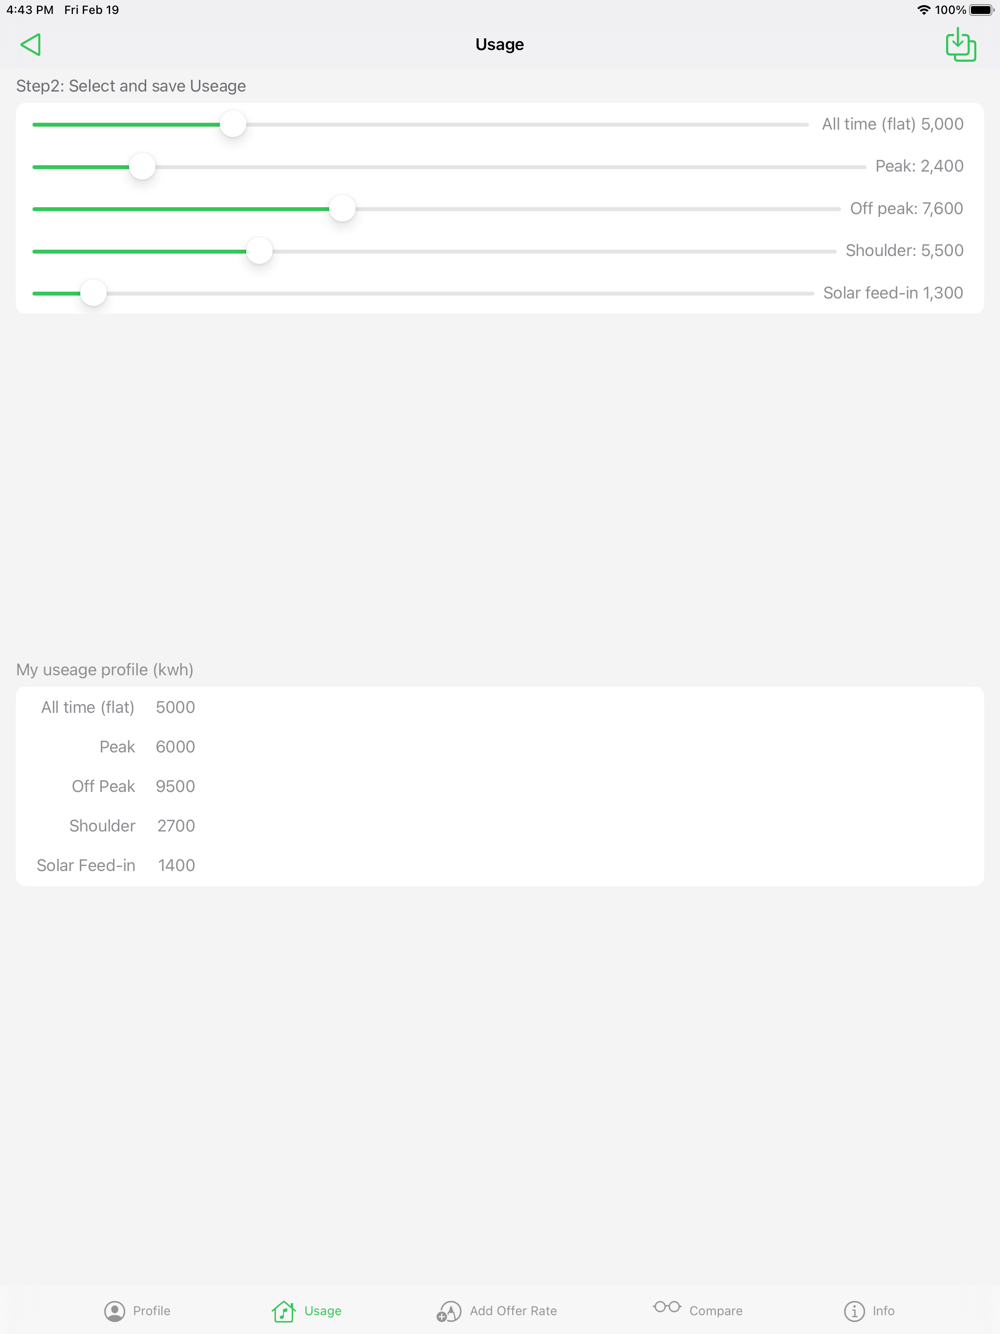Screen dimensions: 1000x1334
Task: Click the Shoulder slider knob
Action: (259, 251)
